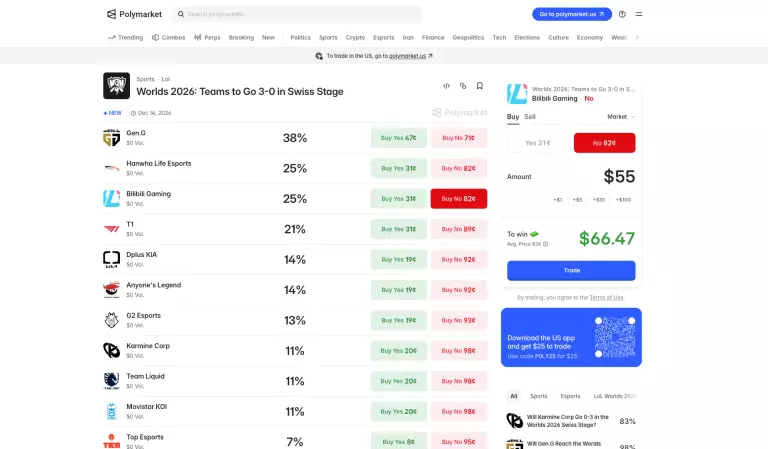
Task: Click the Dplus KIA logo
Action: click(x=112, y=260)
